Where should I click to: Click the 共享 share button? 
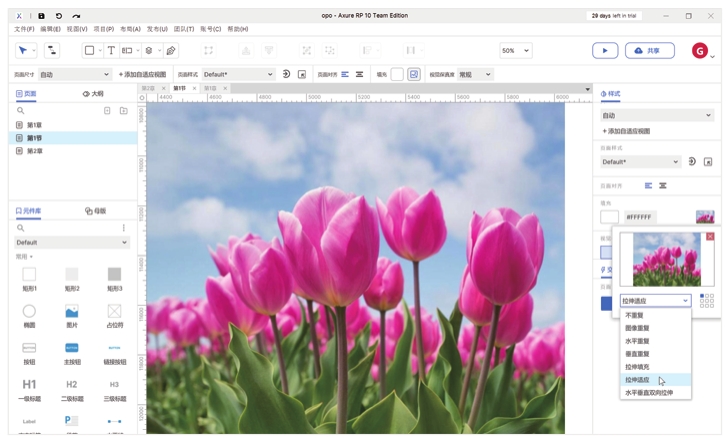pos(649,50)
